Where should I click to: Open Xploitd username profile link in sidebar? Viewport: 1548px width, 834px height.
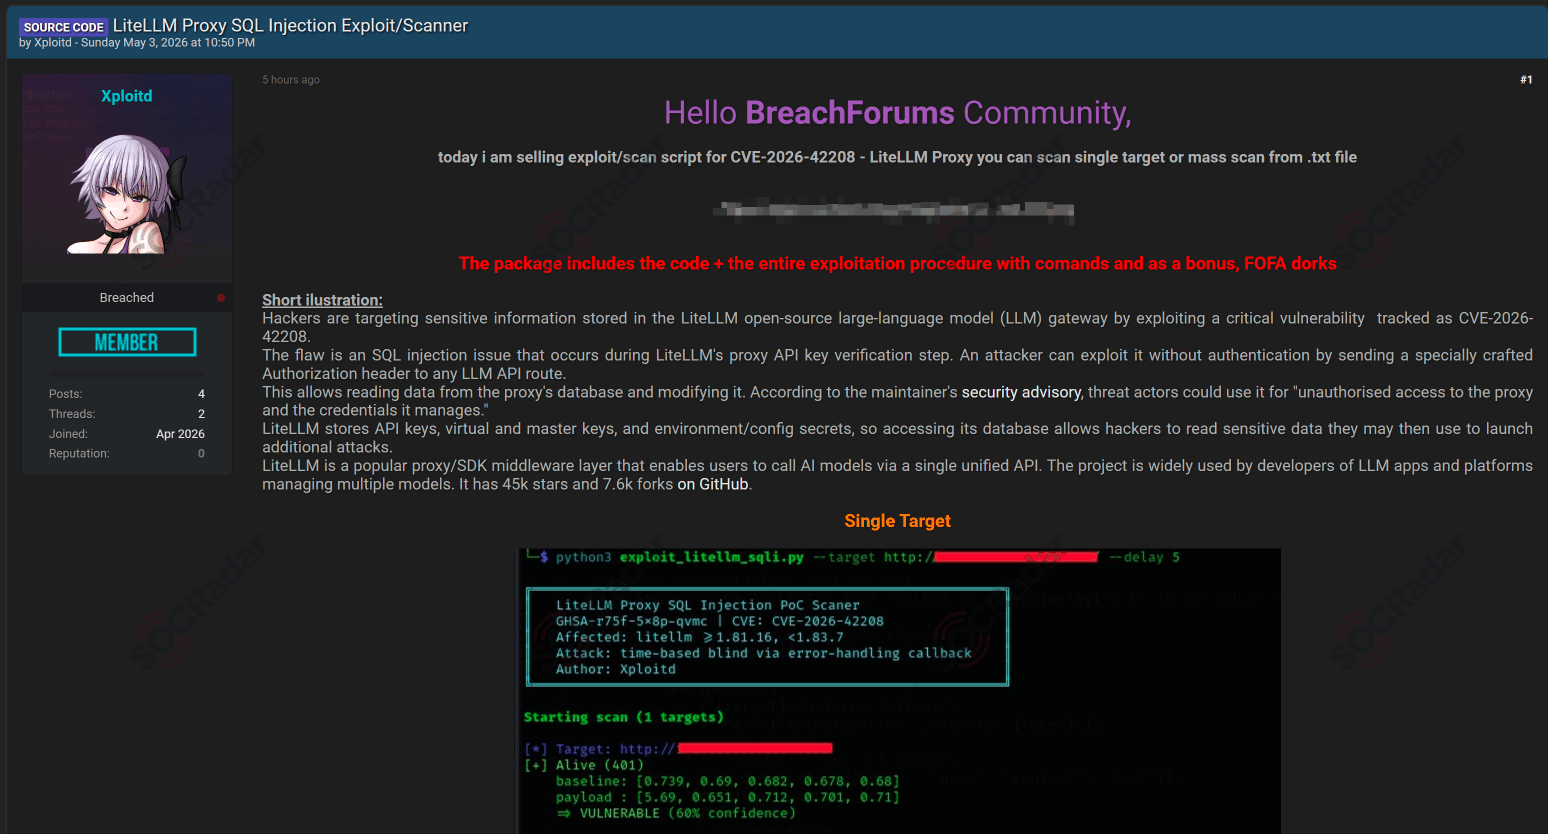point(127,96)
